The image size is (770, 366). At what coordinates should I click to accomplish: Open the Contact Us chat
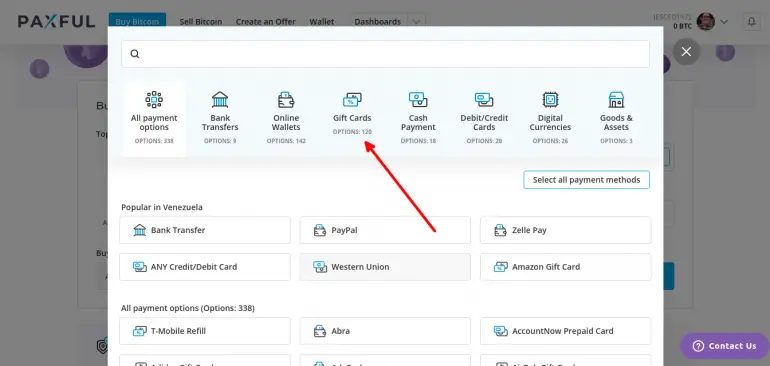point(724,346)
